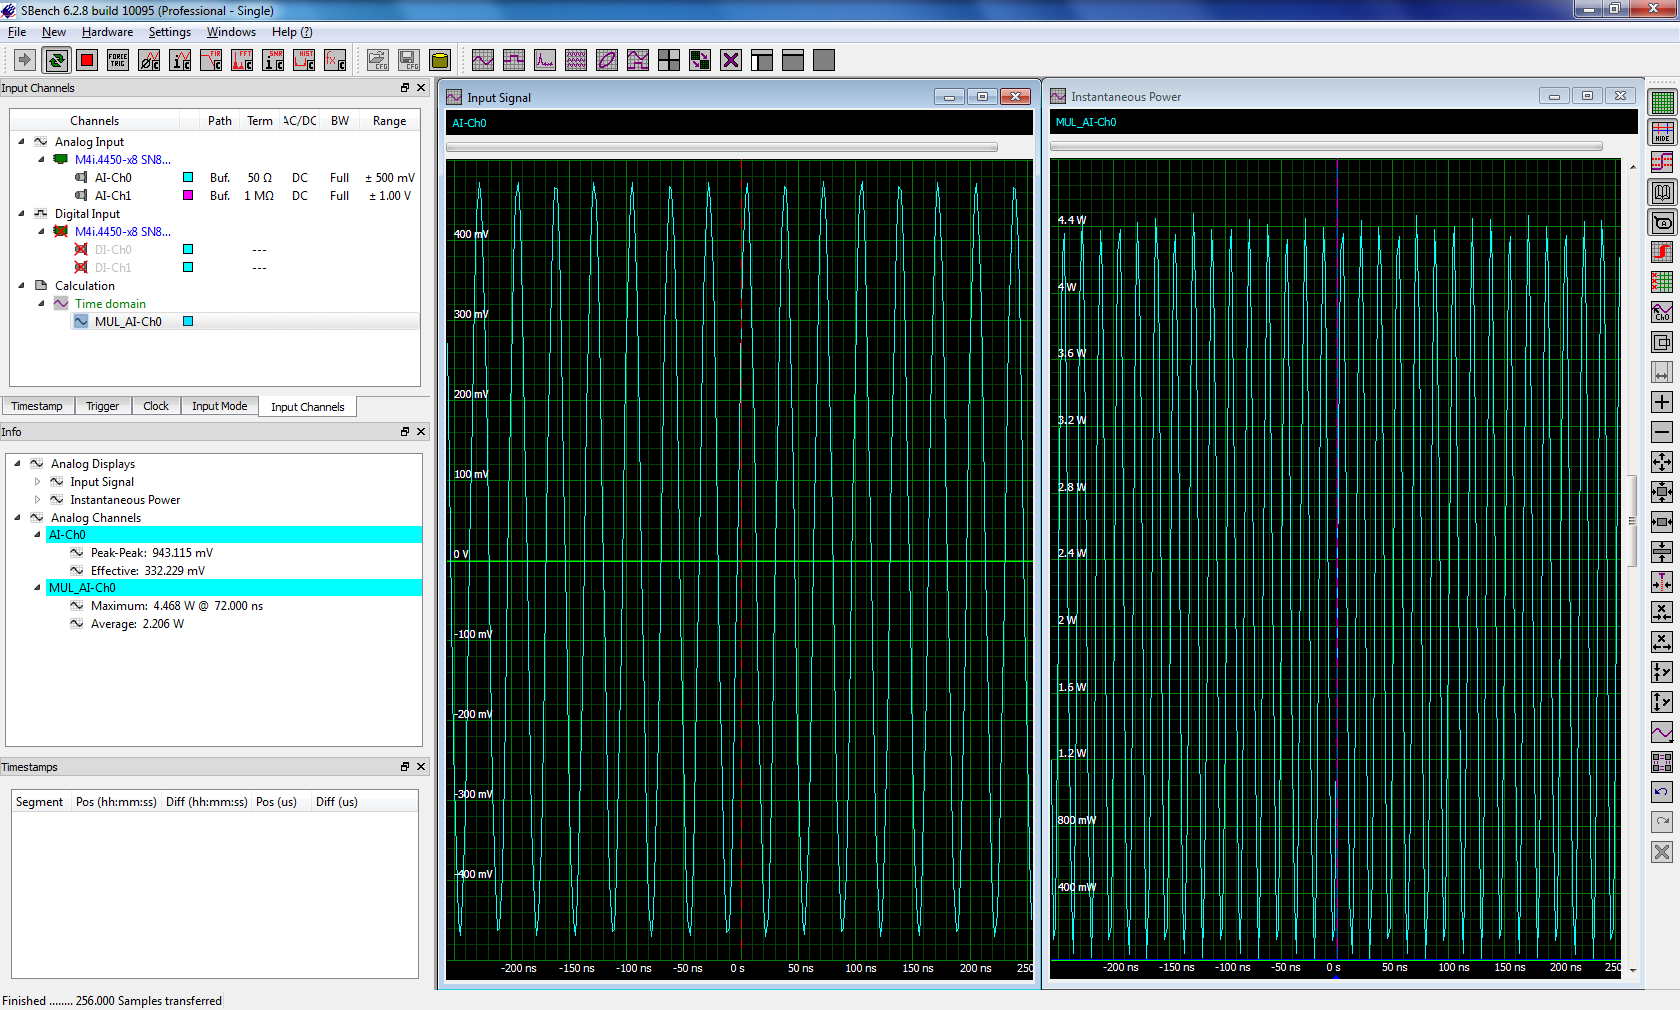Create new X-Y display ellipse icon

coord(607,60)
